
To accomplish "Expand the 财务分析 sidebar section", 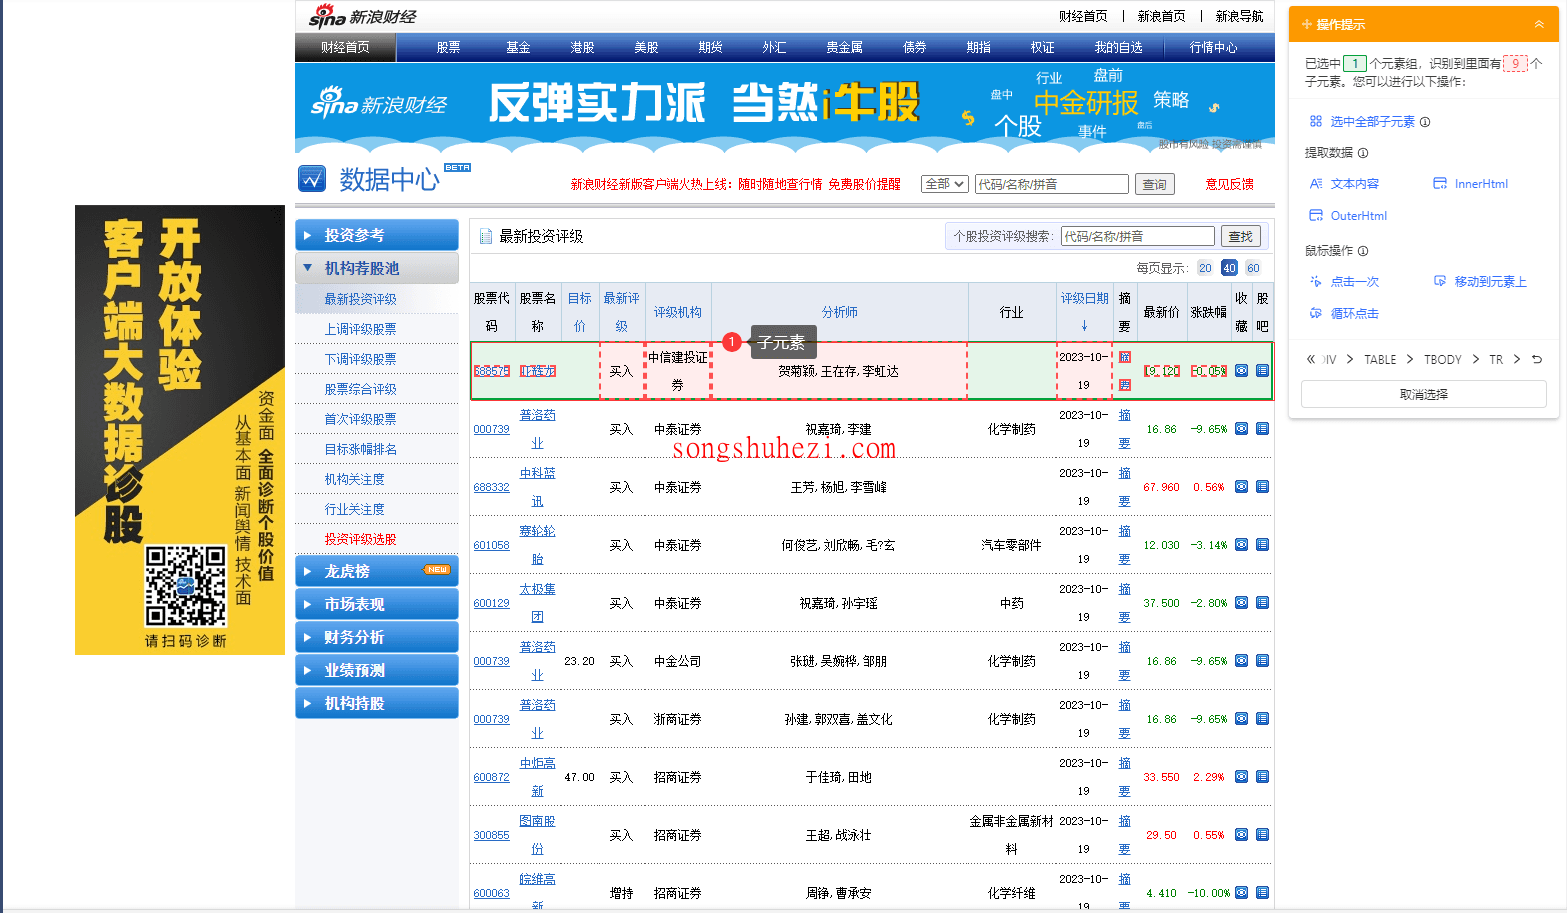I will pos(377,637).
